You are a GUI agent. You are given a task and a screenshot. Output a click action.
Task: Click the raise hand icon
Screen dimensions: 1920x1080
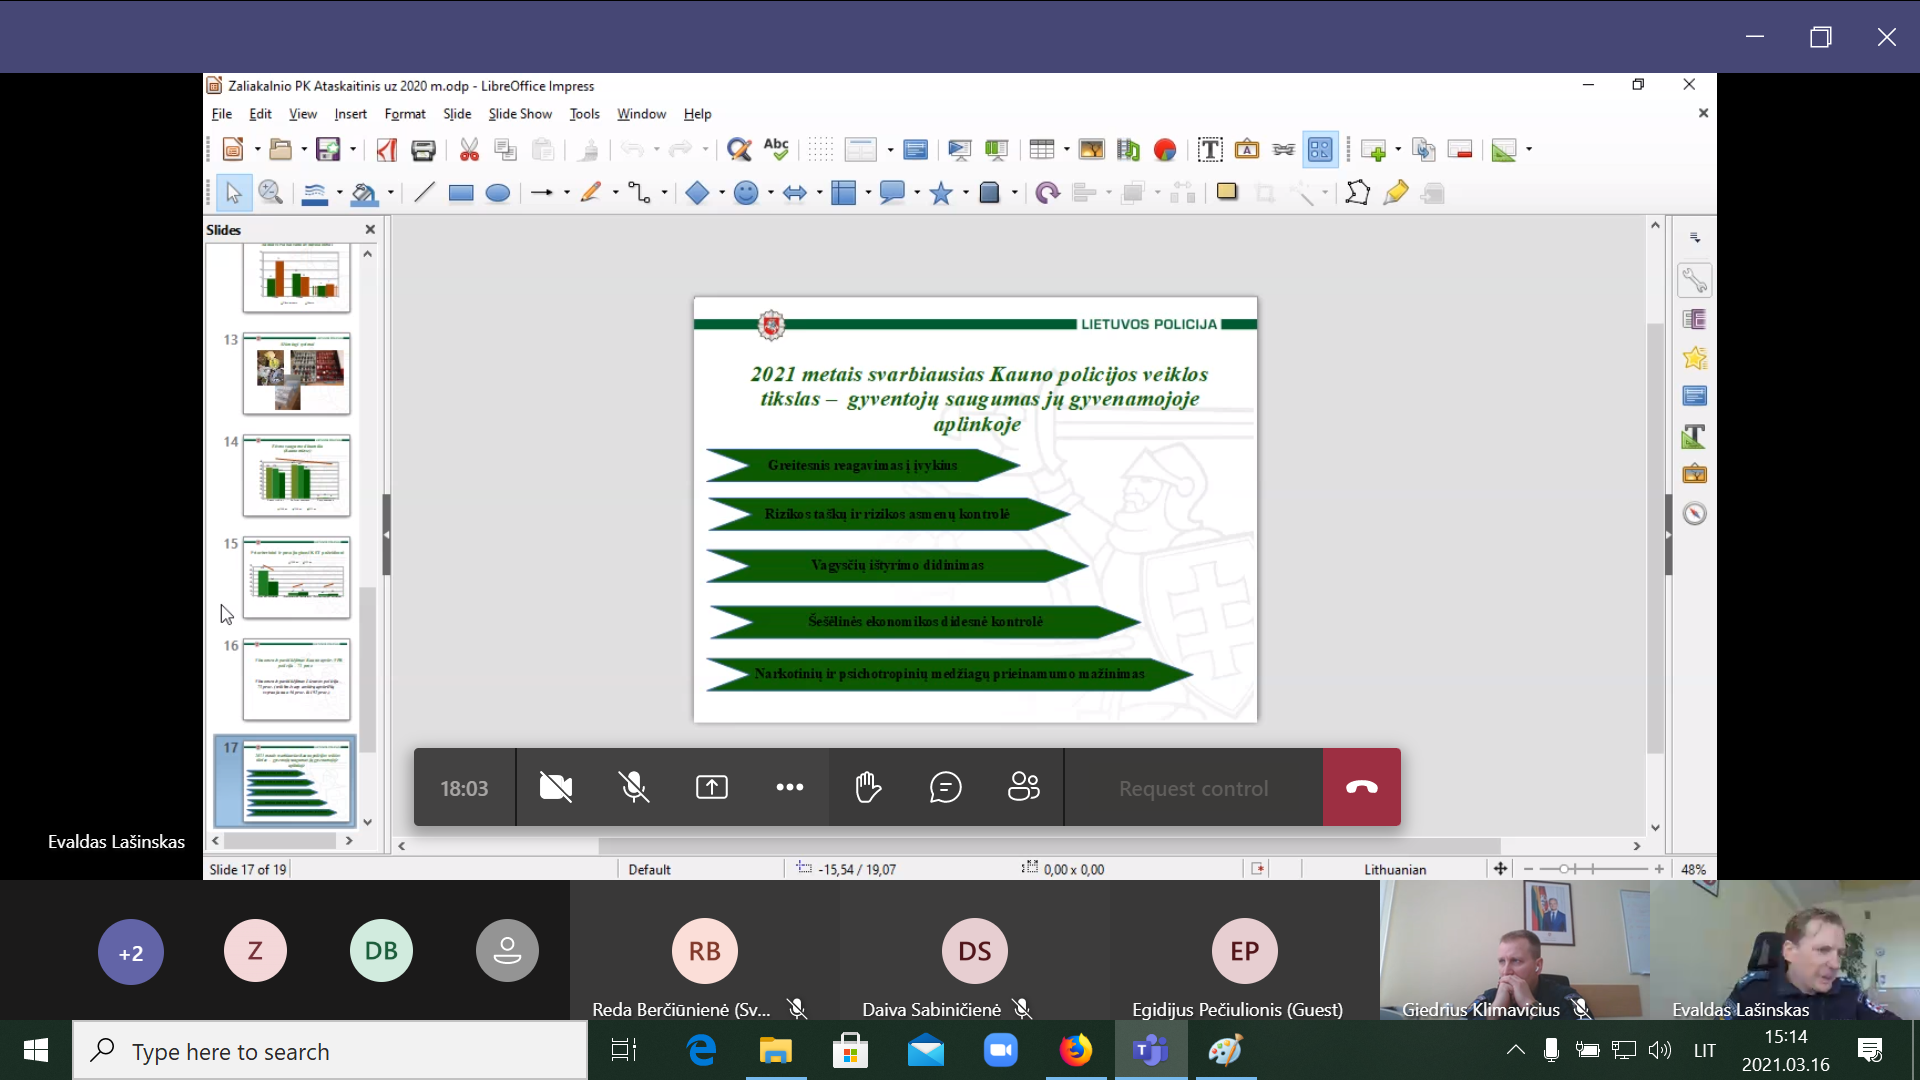click(868, 788)
